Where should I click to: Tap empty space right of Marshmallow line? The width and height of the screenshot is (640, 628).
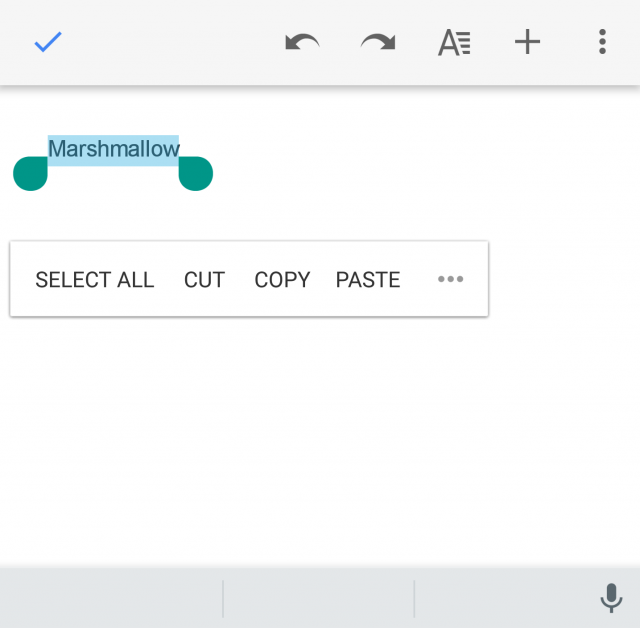pyautogui.click(x=420, y=150)
